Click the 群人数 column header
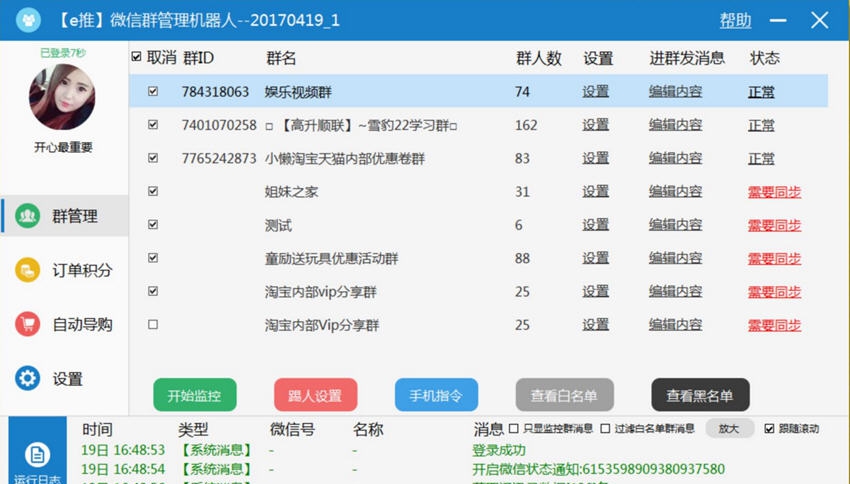850x484 pixels. pos(539,58)
